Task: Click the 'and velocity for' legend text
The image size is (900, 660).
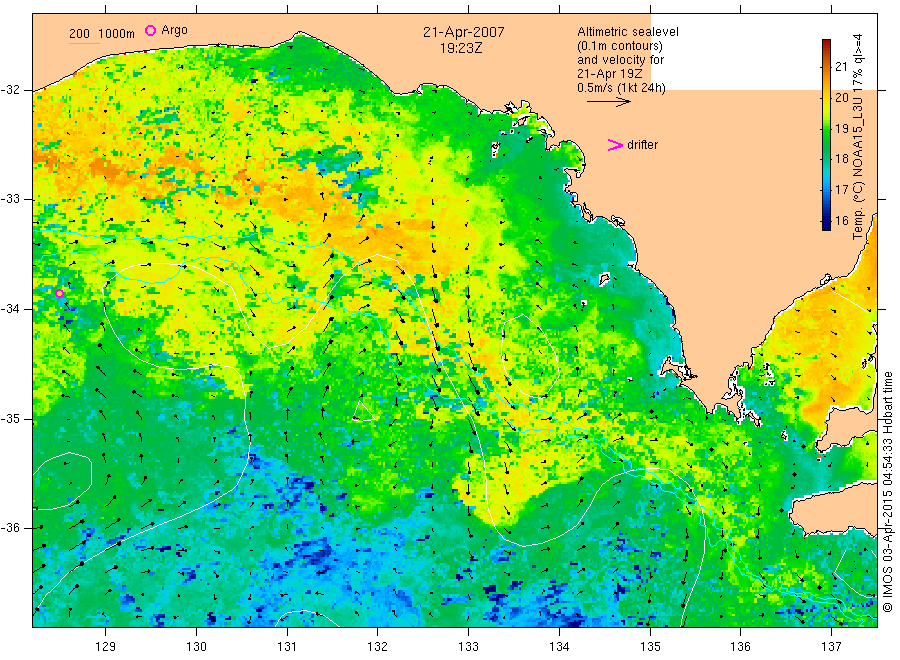Action: click(x=620, y=60)
